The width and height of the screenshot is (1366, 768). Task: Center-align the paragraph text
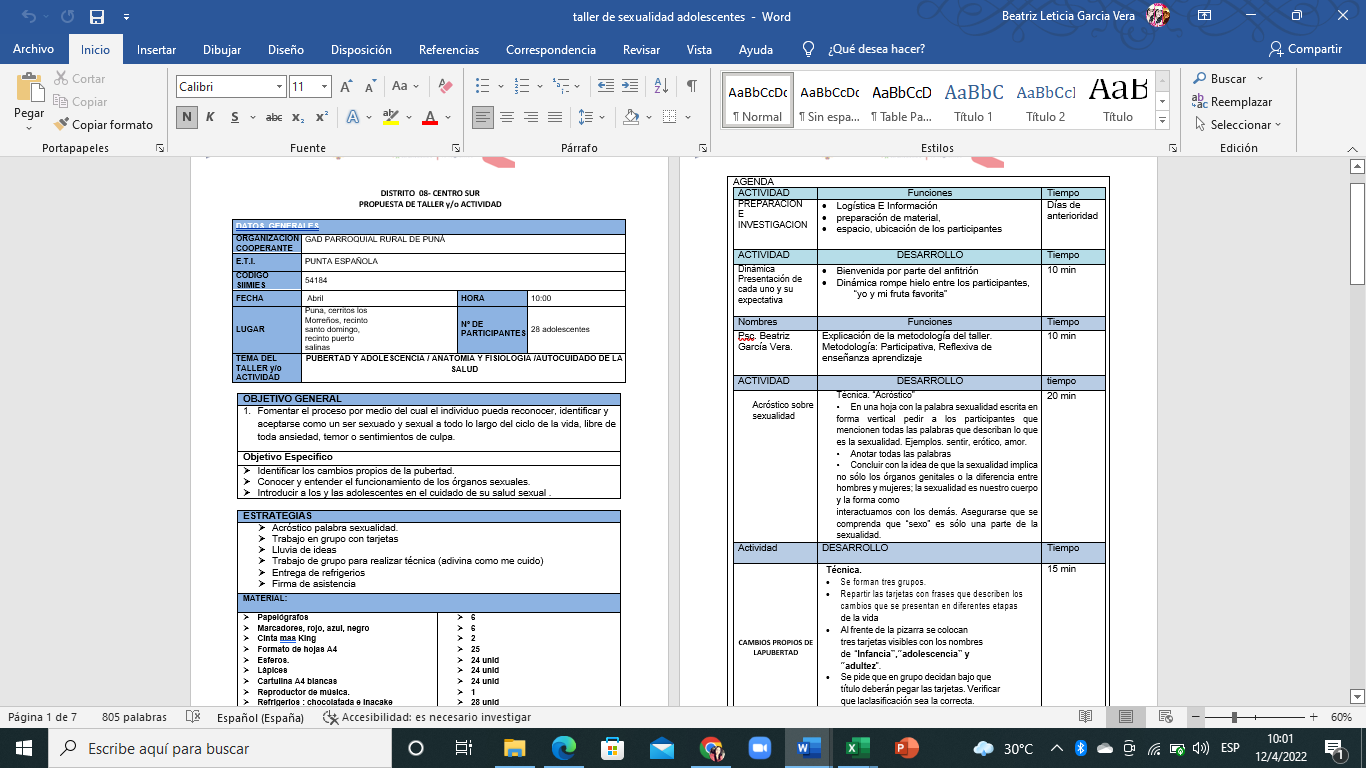(x=507, y=117)
